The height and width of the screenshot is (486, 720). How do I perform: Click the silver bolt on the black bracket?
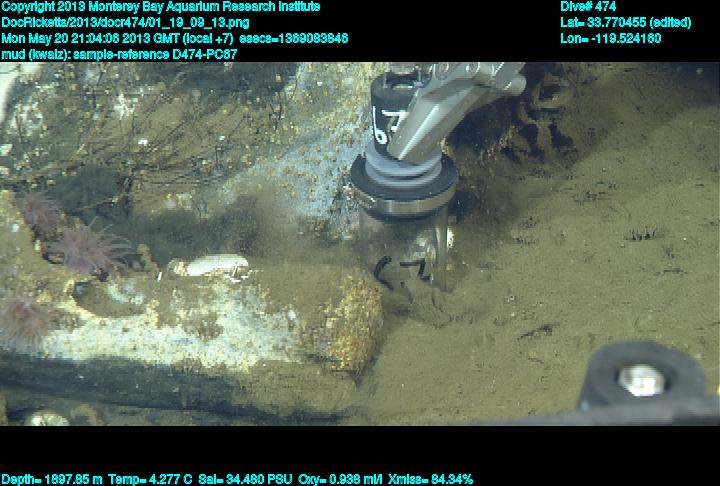[637, 379]
